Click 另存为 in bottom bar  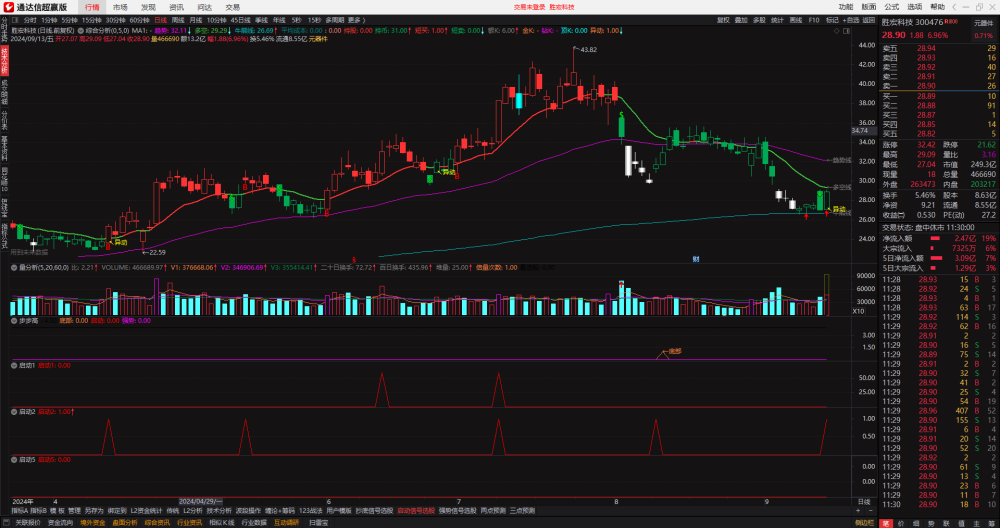click(94, 511)
